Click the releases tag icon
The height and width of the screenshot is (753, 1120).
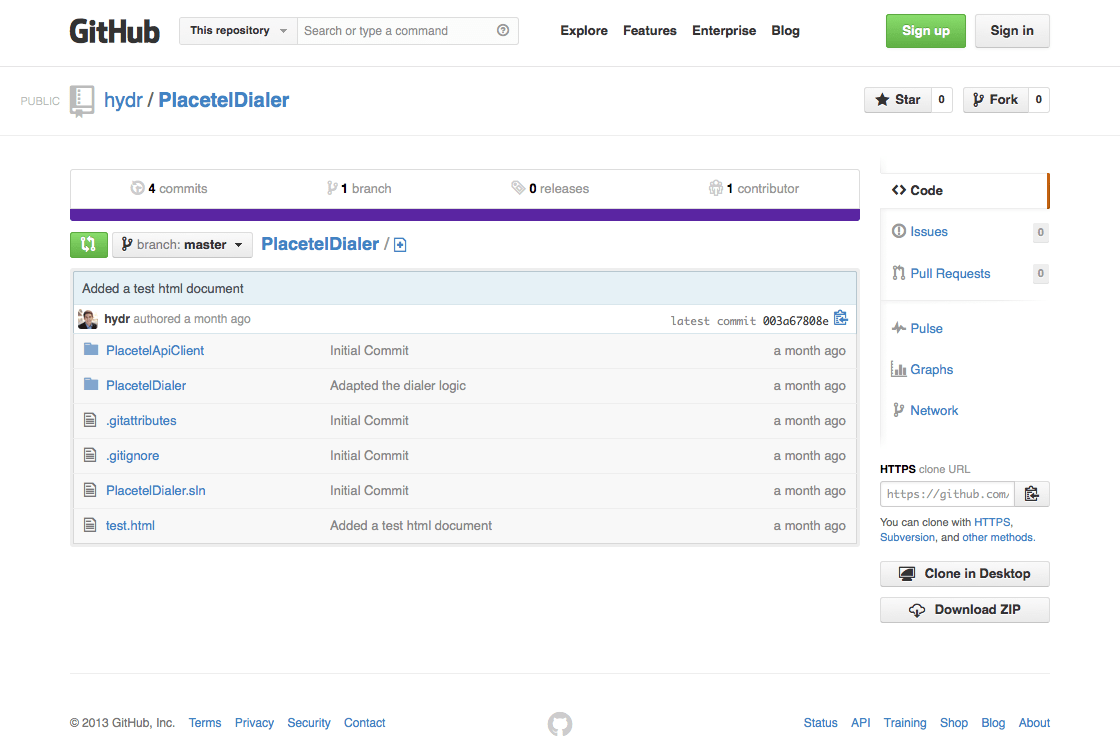[518, 188]
